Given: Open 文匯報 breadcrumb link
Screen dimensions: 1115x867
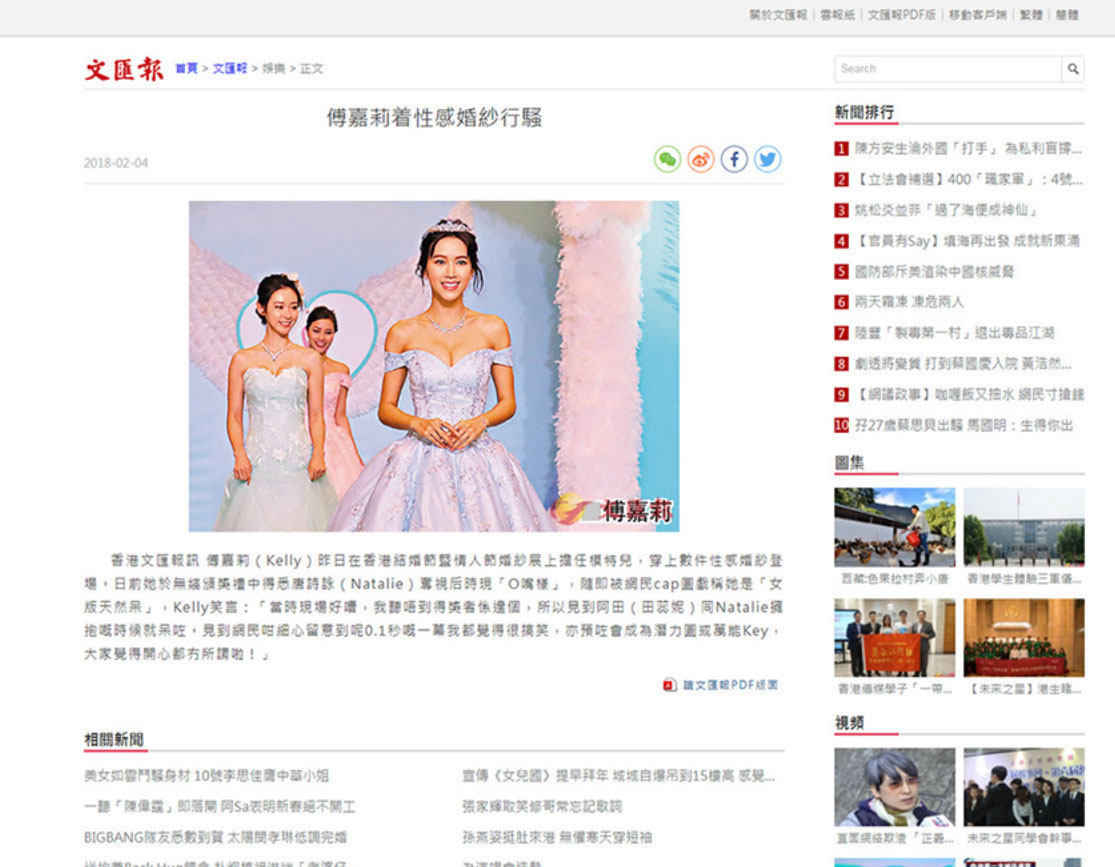Looking at the screenshot, I should (229, 69).
